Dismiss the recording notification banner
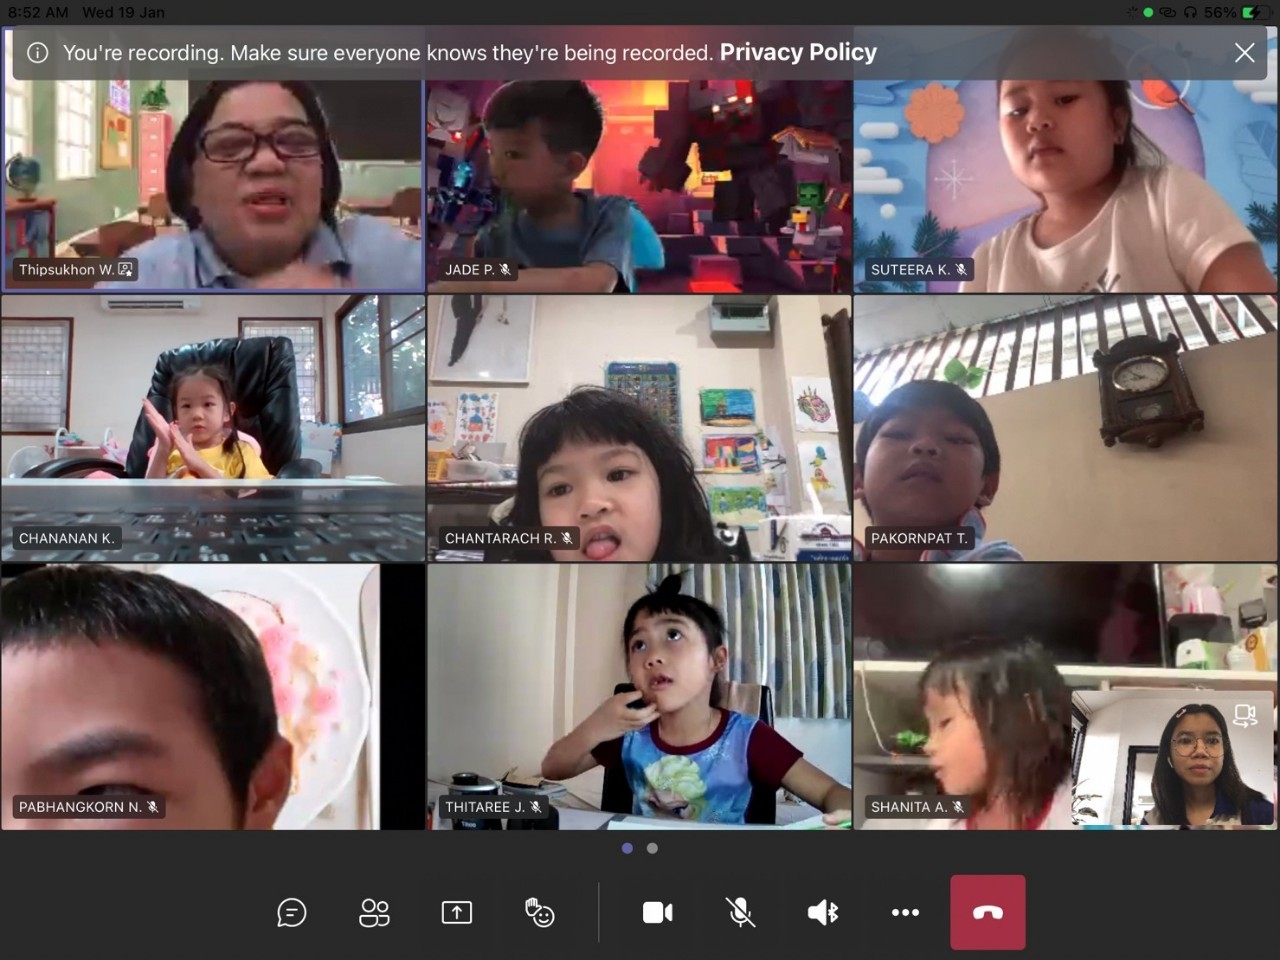This screenshot has height=960, width=1280. (x=1244, y=53)
